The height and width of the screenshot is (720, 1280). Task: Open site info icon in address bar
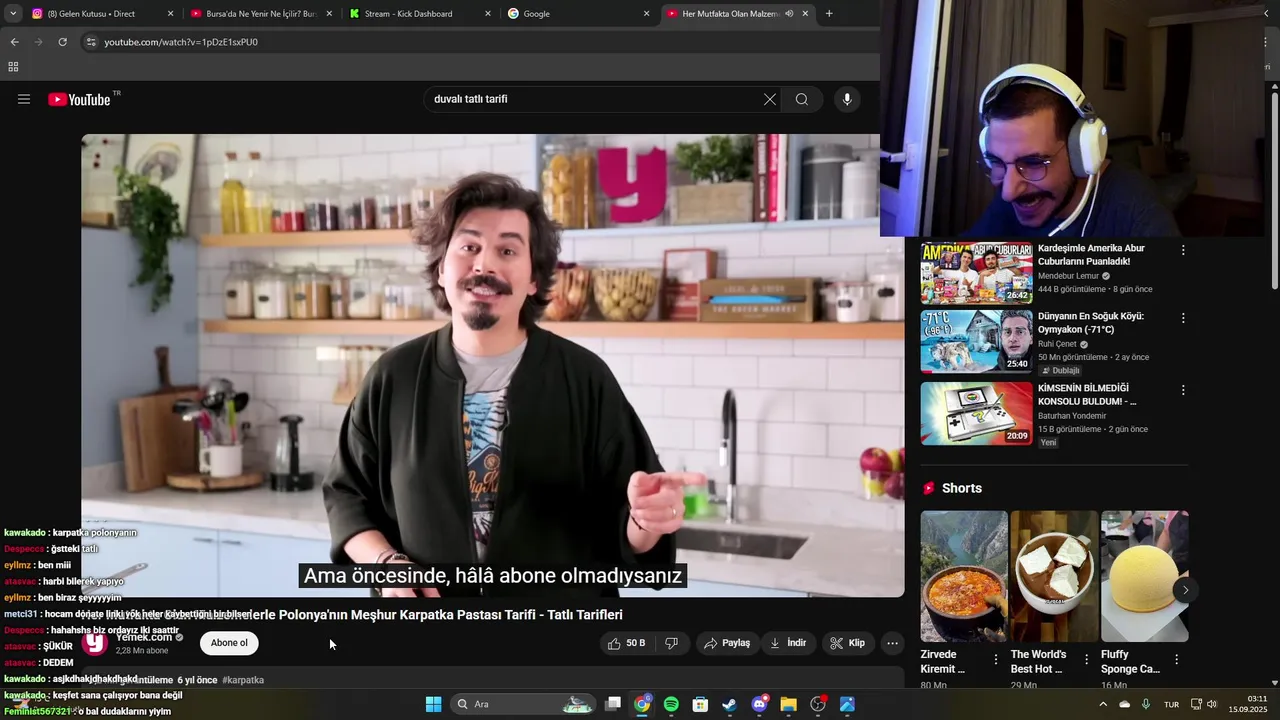tap(91, 42)
